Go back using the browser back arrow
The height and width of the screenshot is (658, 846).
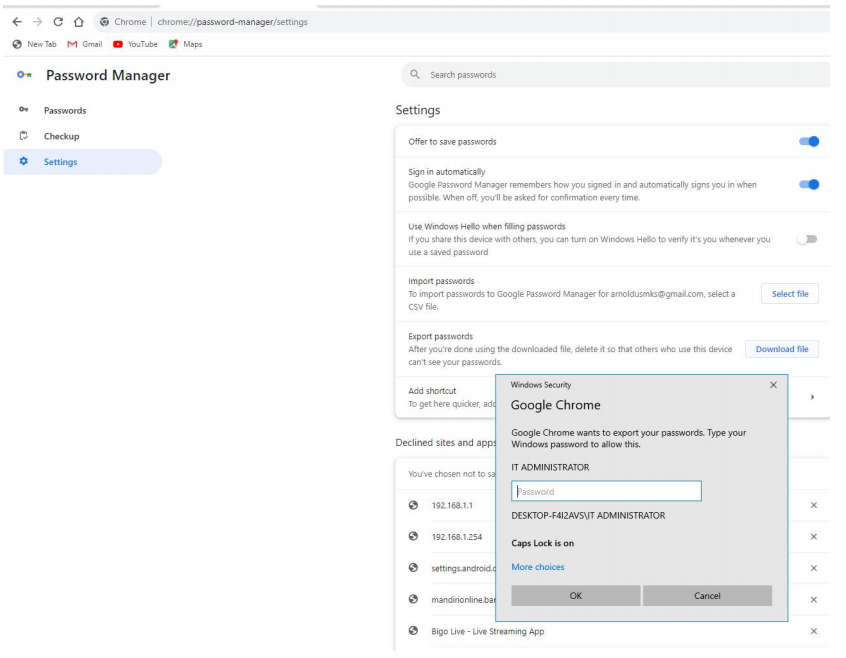point(17,22)
